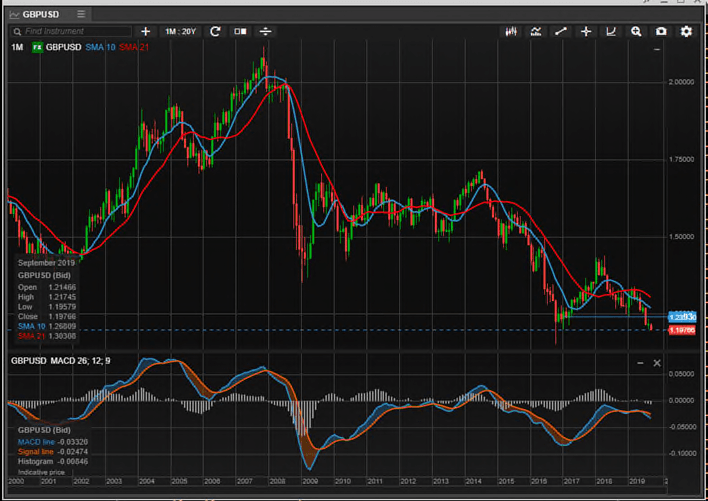The width and height of the screenshot is (708, 501).
Task: Click the 1.50000 price axis label
Action: tap(681, 237)
